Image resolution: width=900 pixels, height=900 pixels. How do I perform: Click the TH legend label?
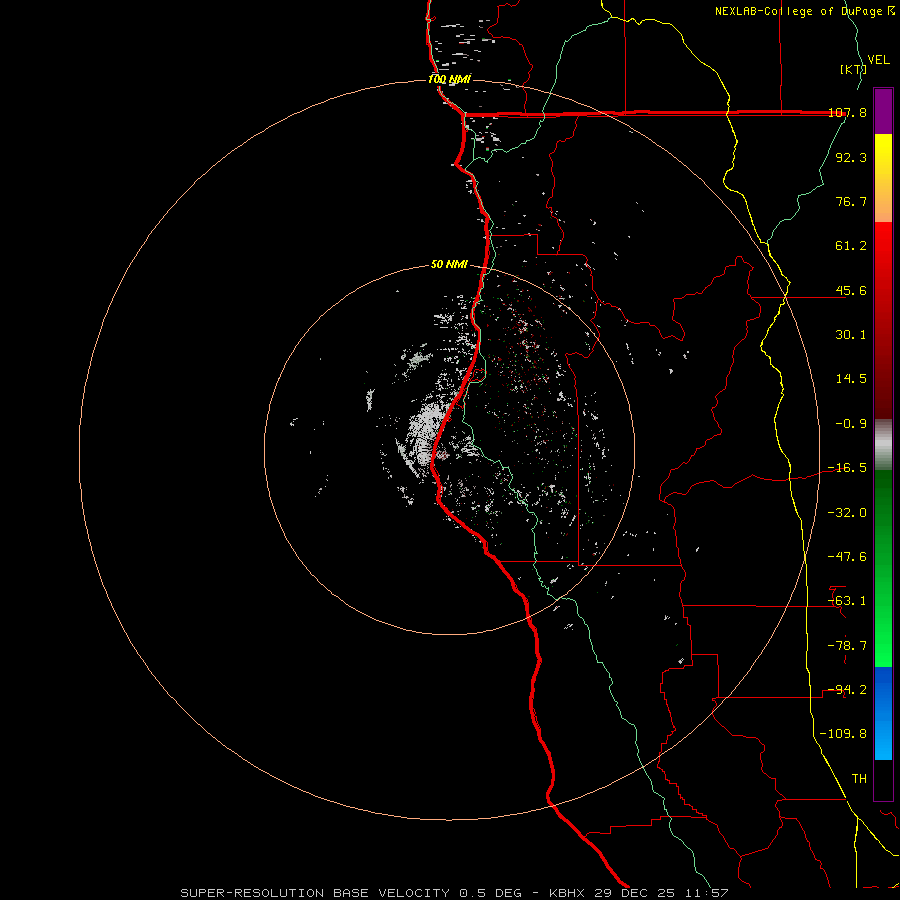pos(859,779)
